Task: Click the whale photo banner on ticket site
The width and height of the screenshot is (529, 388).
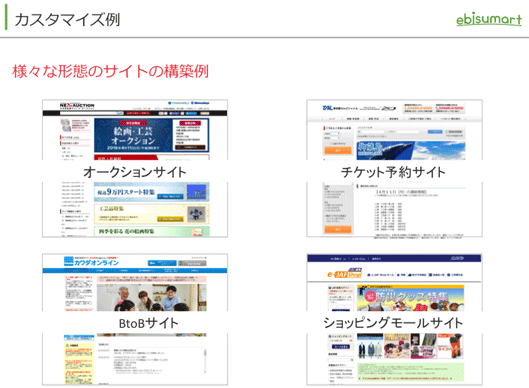Action: point(411,150)
